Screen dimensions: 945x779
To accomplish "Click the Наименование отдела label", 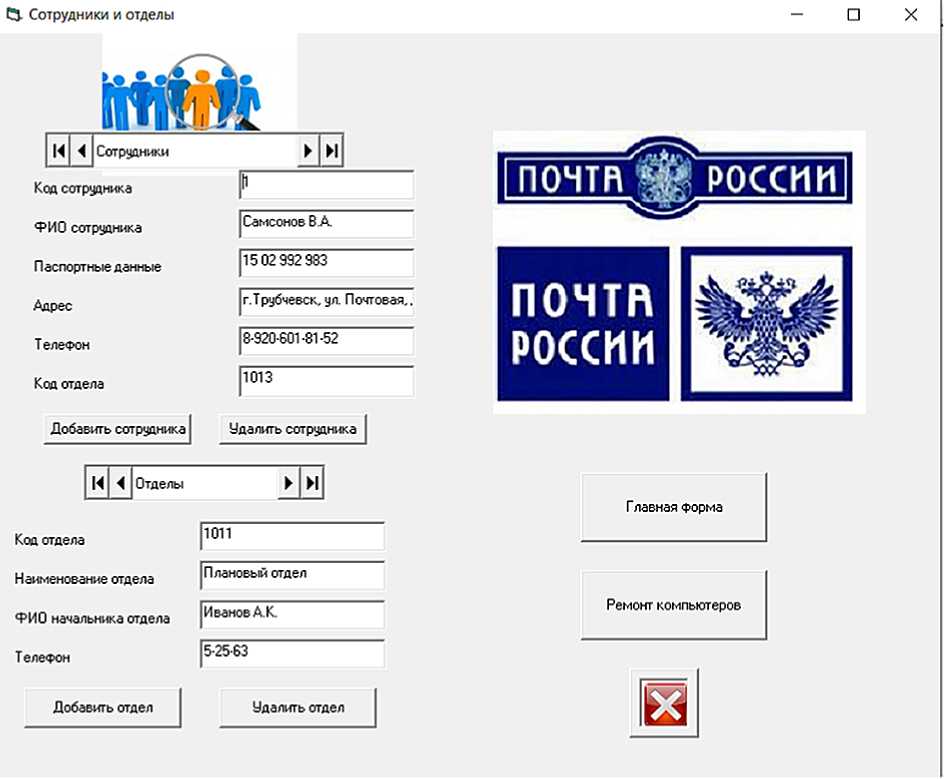I will tap(84, 579).
